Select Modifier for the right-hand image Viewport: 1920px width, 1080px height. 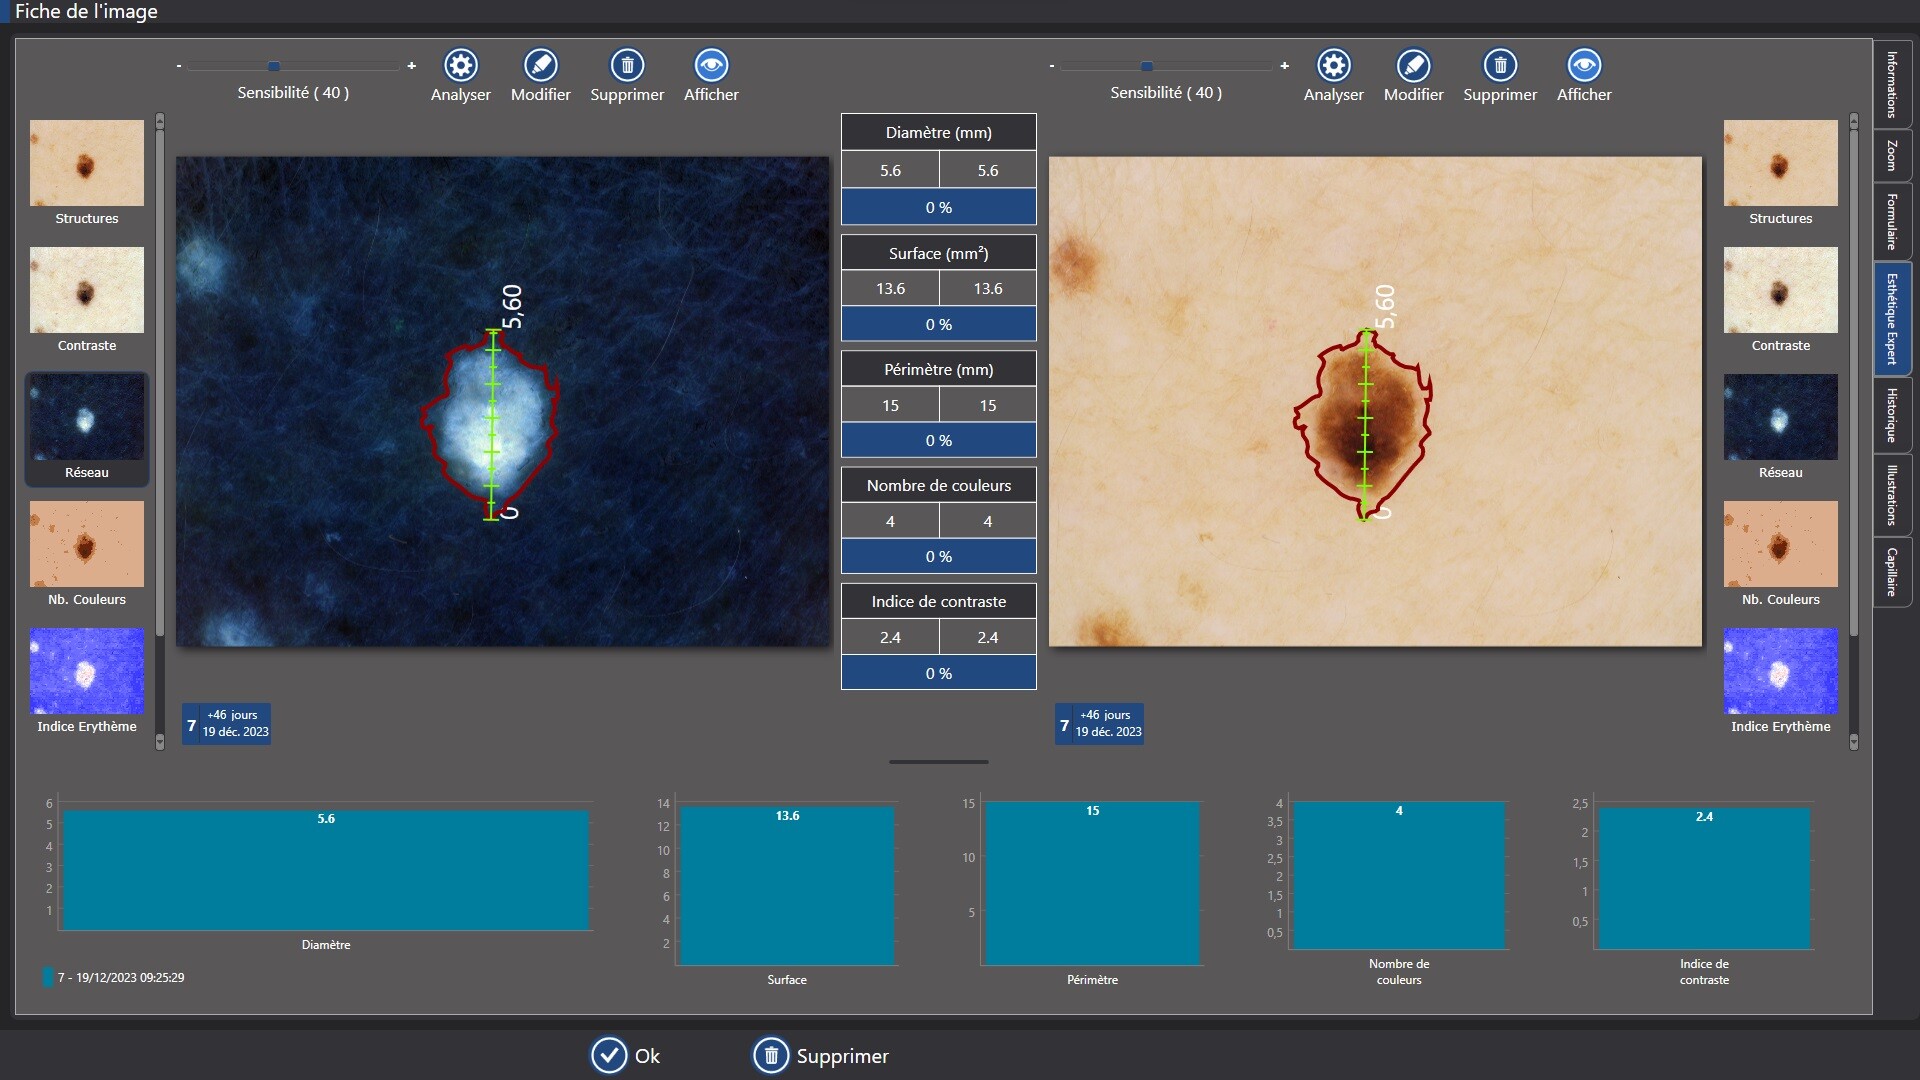[1414, 64]
